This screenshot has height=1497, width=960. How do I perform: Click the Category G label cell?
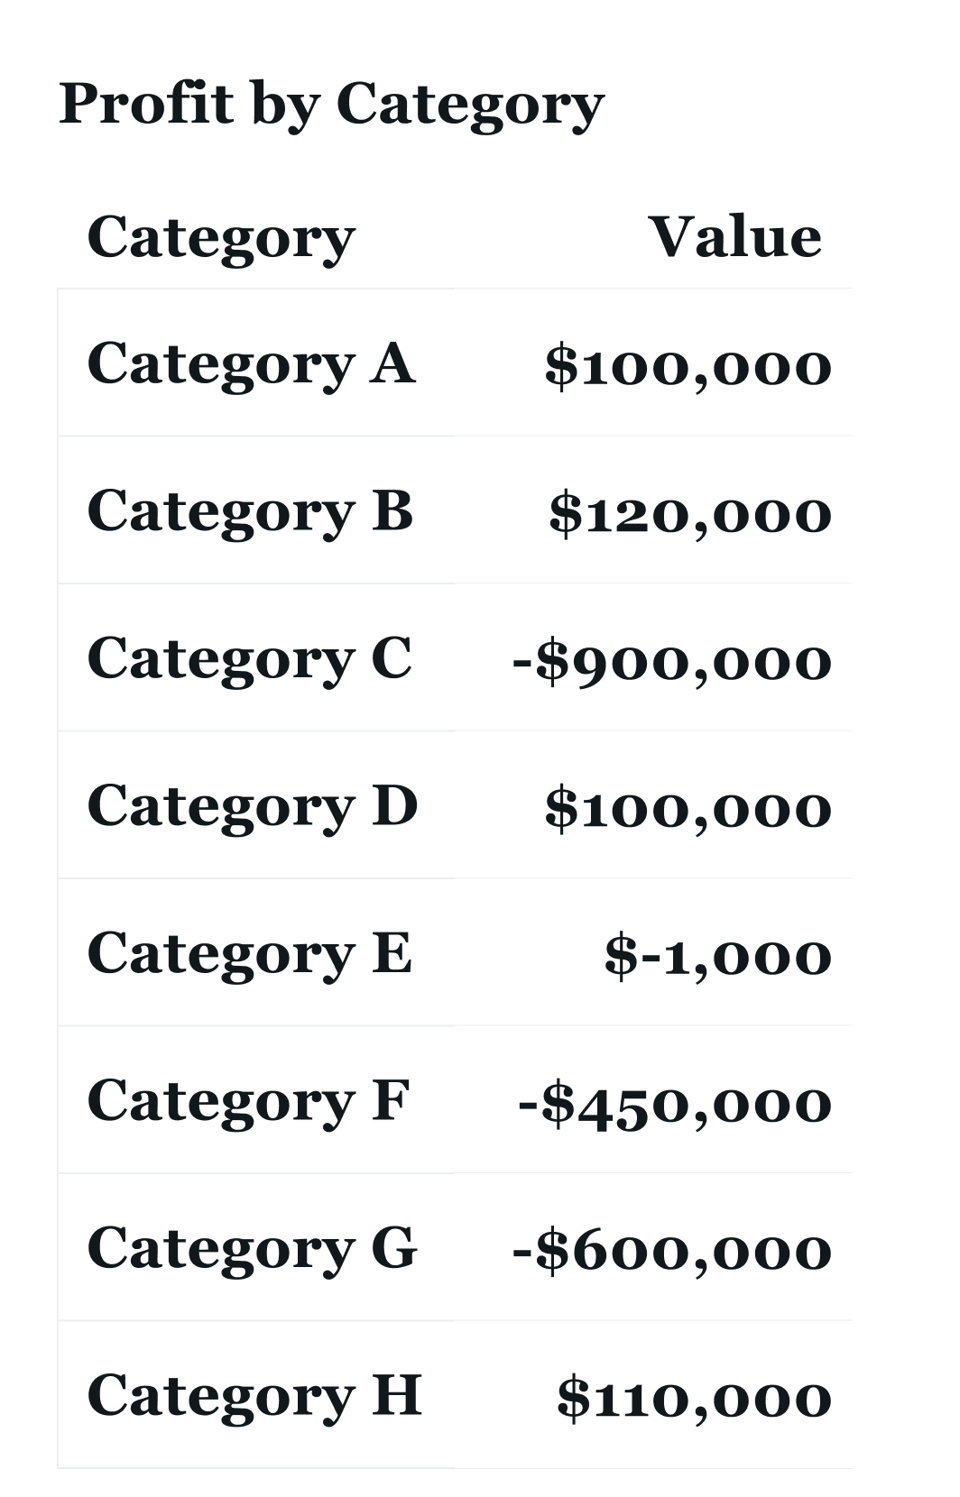pyautogui.click(x=252, y=1249)
